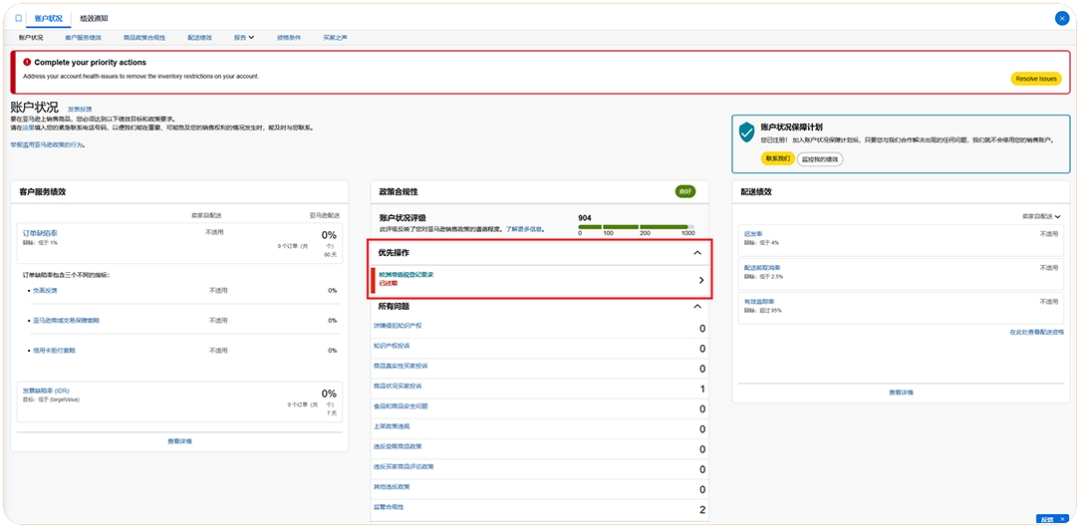Click the red alert icon in priority actions banner

[27, 62]
